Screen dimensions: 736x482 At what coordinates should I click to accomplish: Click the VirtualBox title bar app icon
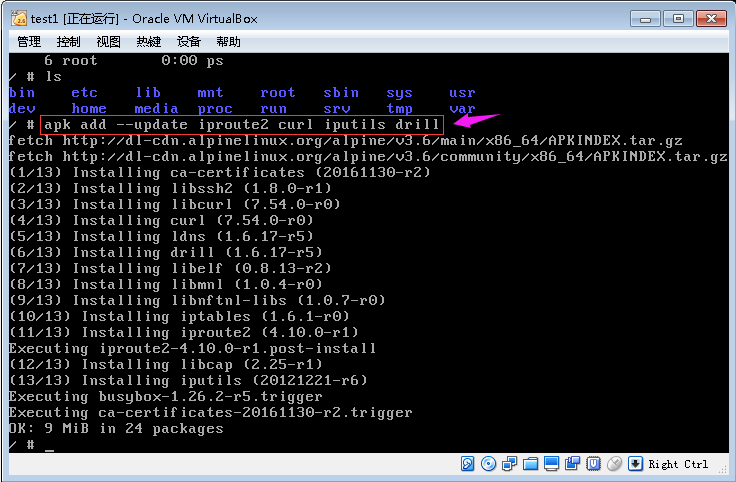click(x=19, y=19)
